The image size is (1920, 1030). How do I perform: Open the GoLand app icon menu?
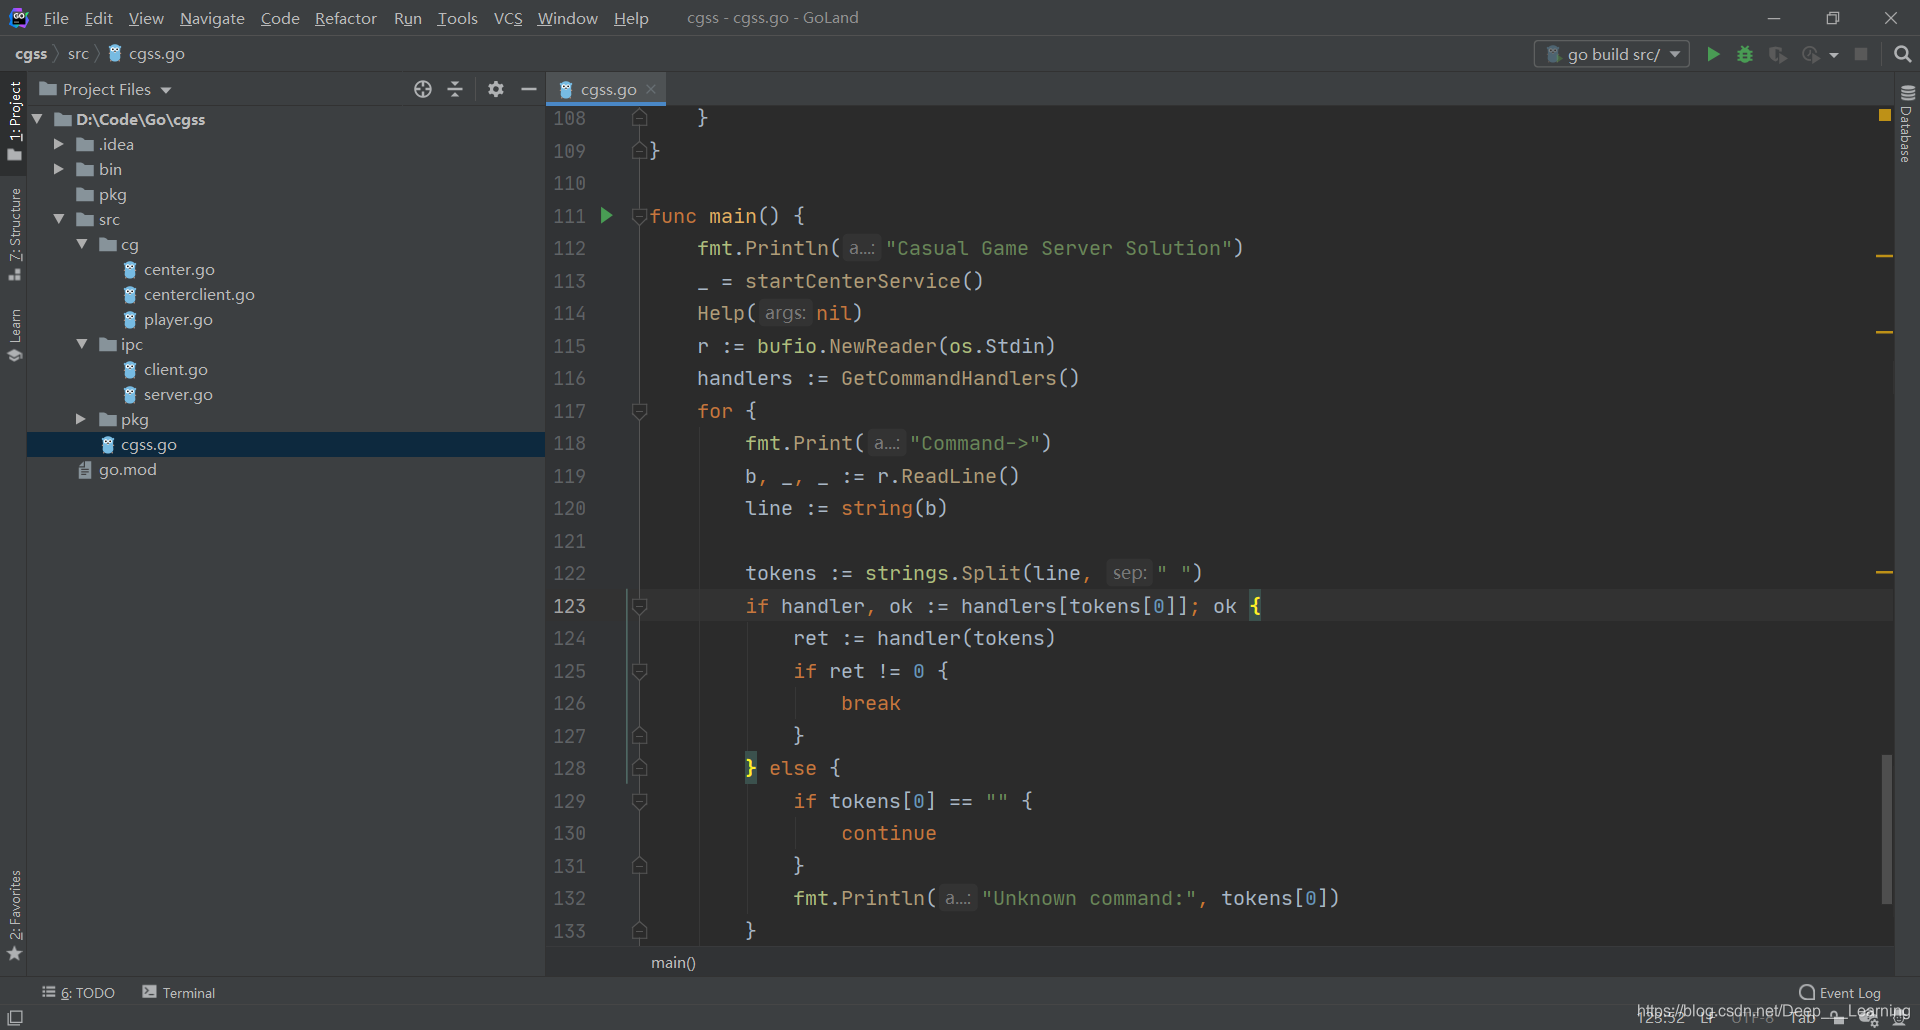(x=19, y=18)
